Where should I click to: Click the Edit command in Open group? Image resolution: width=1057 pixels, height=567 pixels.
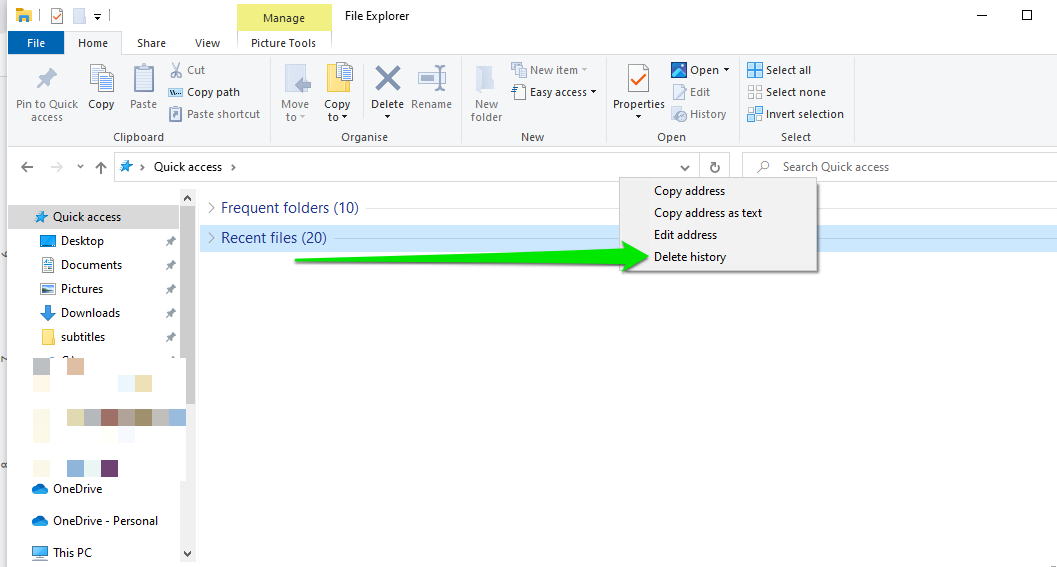click(692, 92)
